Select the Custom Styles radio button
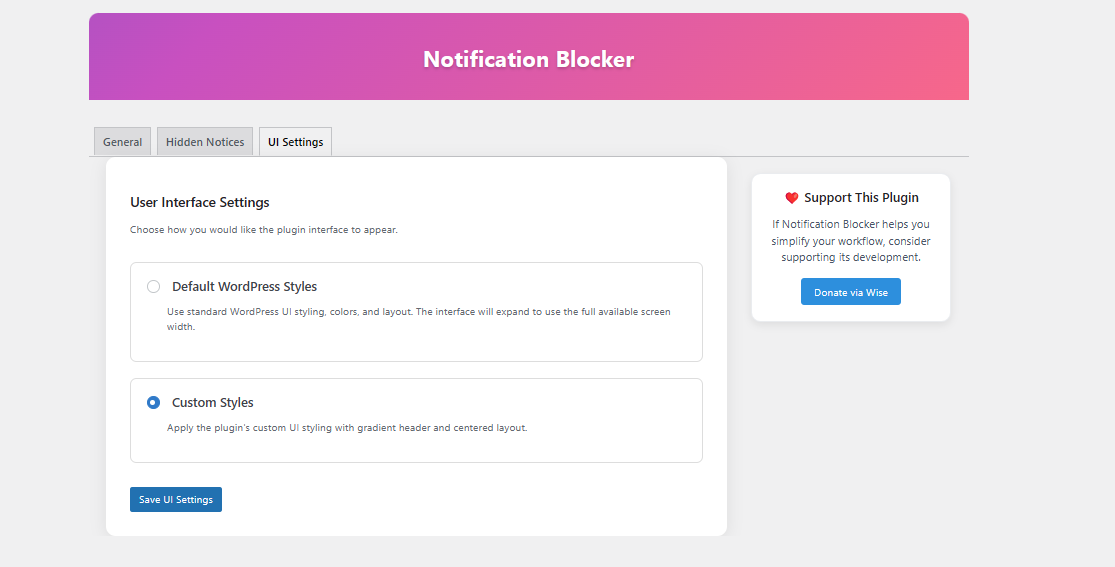 pos(153,403)
